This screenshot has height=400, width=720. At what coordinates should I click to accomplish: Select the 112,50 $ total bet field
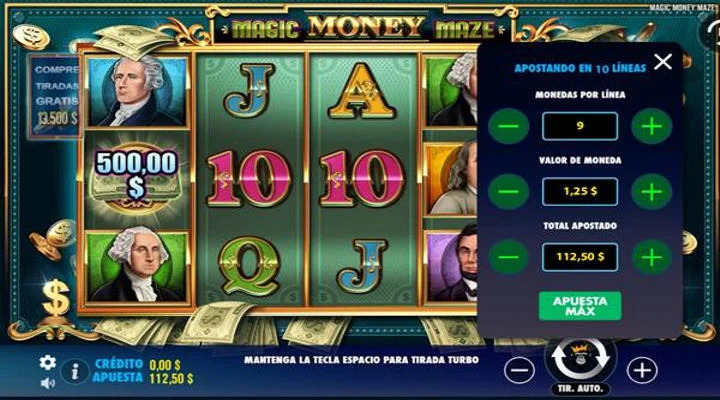click(580, 257)
